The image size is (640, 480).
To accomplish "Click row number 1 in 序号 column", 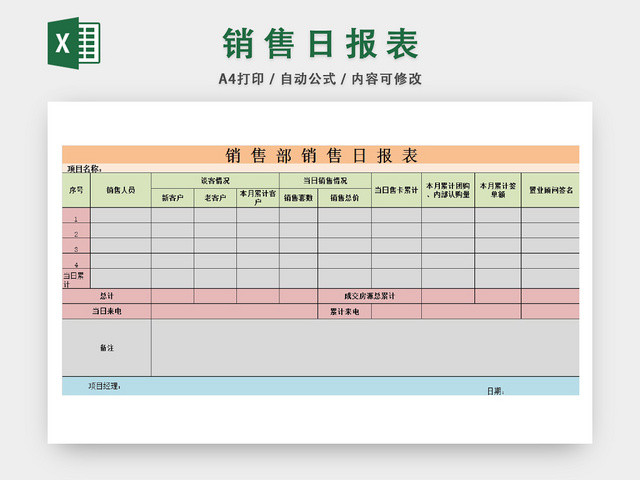I will click(76, 216).
